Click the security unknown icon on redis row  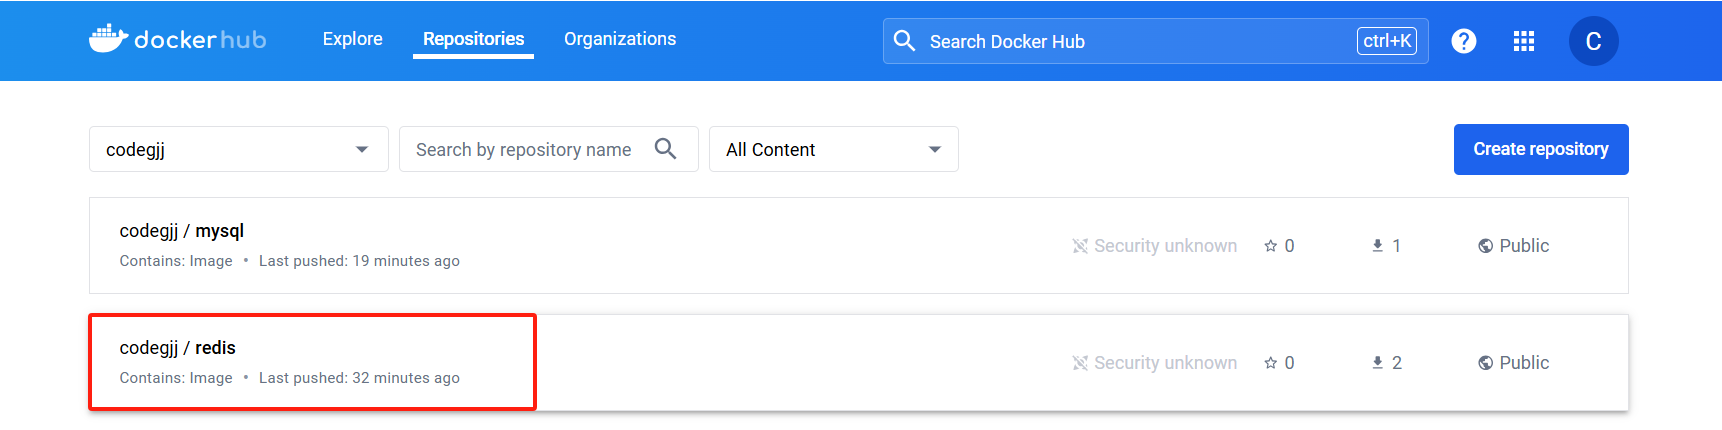point(1080,363)
